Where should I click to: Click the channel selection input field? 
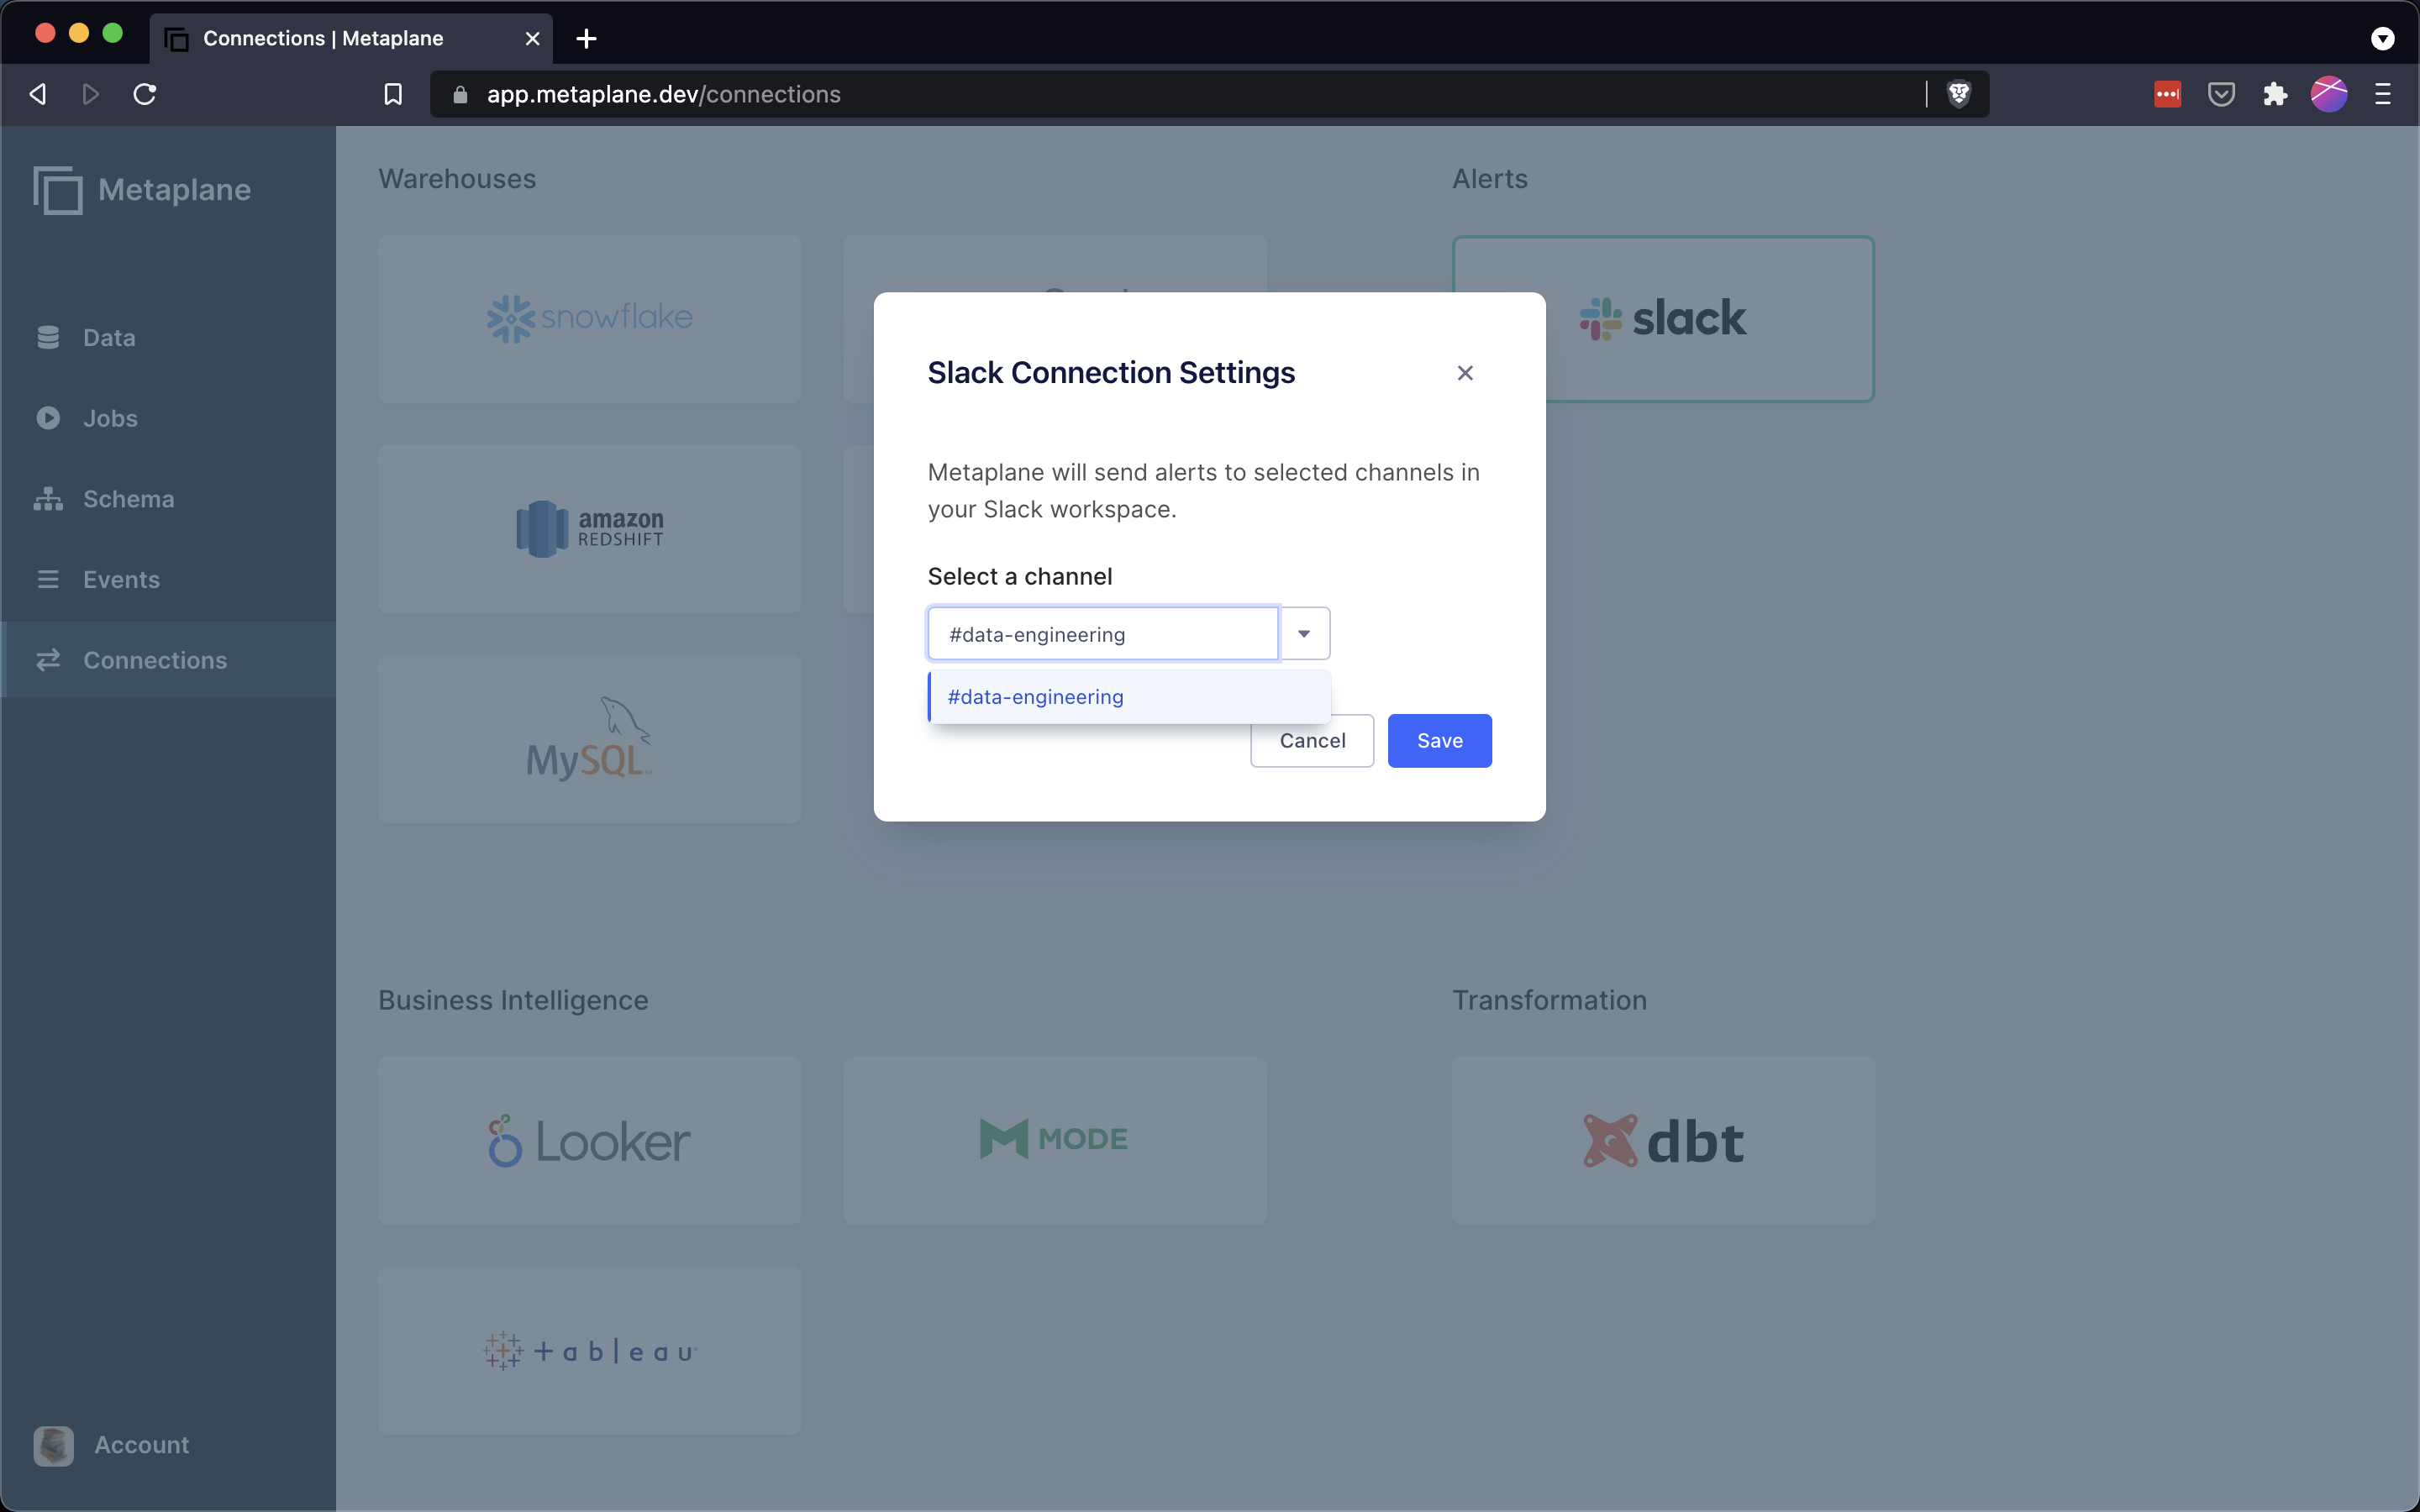coord(1102,634)
